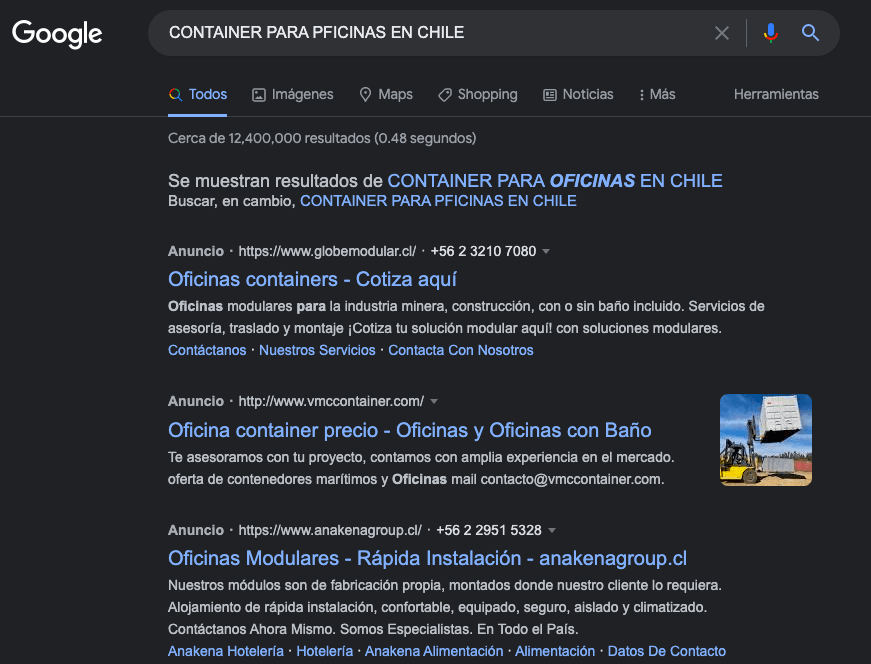Open the Anakena Hotelería sitelink
871x664 pixels.
pos(226,651)
